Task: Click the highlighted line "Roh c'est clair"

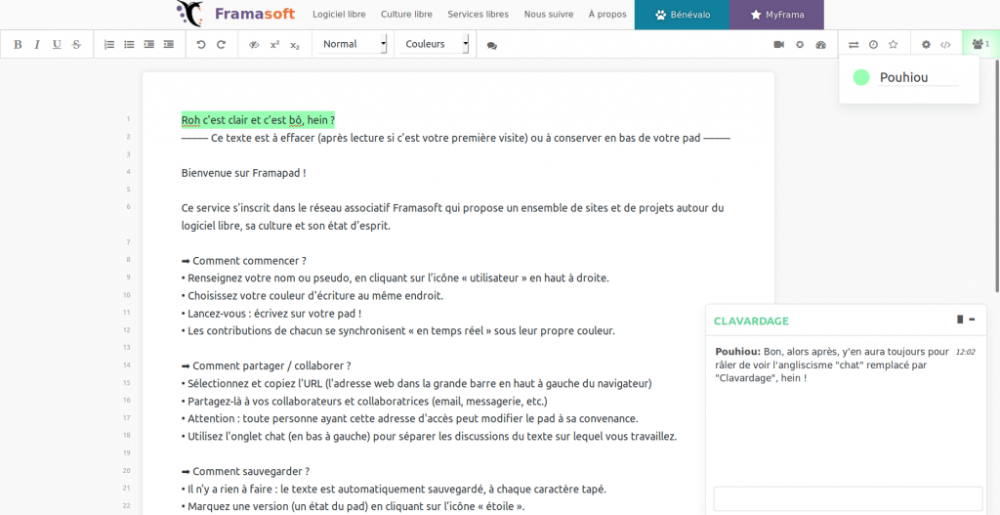Action: [258, 120]
